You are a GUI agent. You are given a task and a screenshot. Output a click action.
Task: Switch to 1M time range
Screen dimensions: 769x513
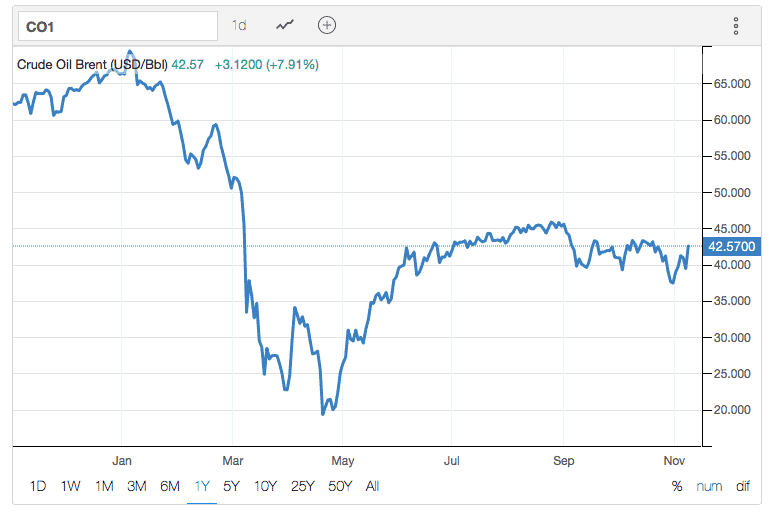104,487
